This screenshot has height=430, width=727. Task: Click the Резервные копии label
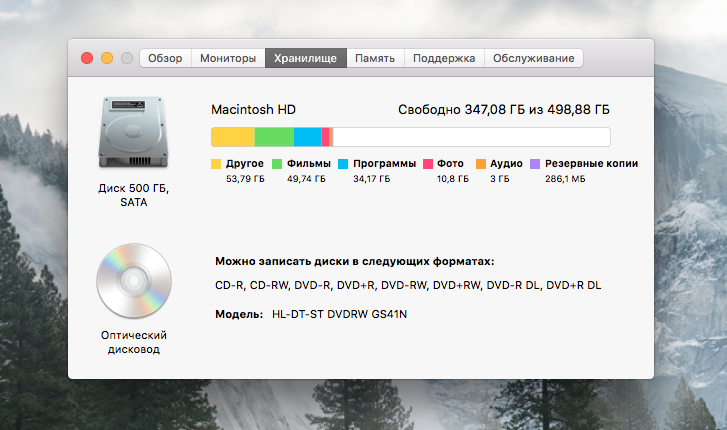click(592, 164)
